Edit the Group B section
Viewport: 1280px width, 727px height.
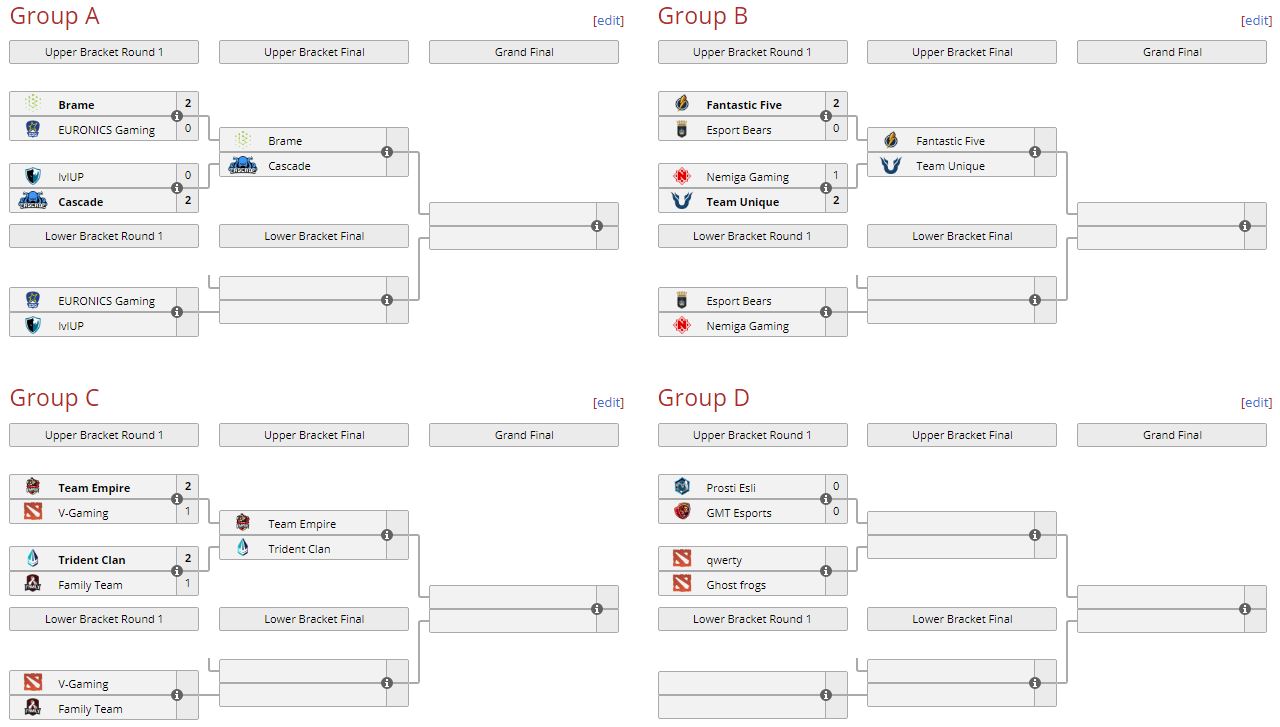1256,20
